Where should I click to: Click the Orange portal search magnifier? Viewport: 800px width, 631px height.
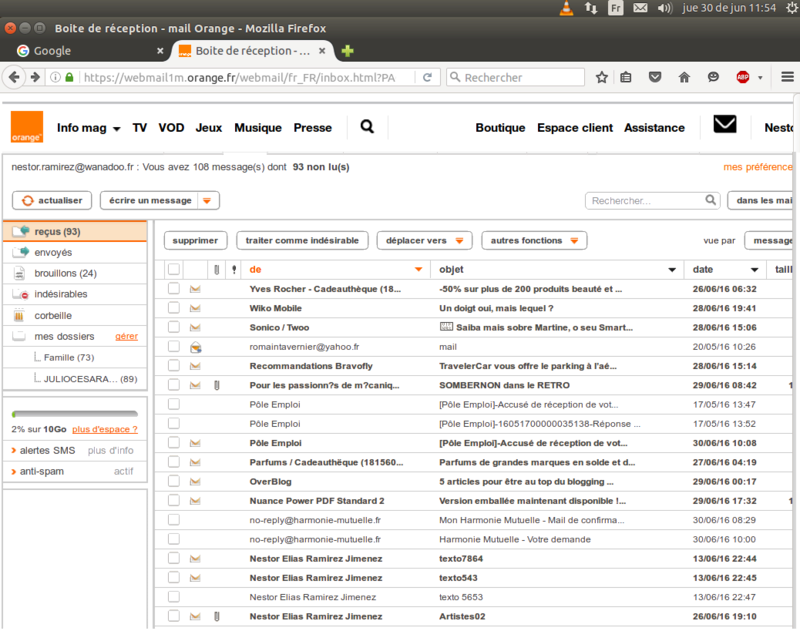tap(367, 127)
